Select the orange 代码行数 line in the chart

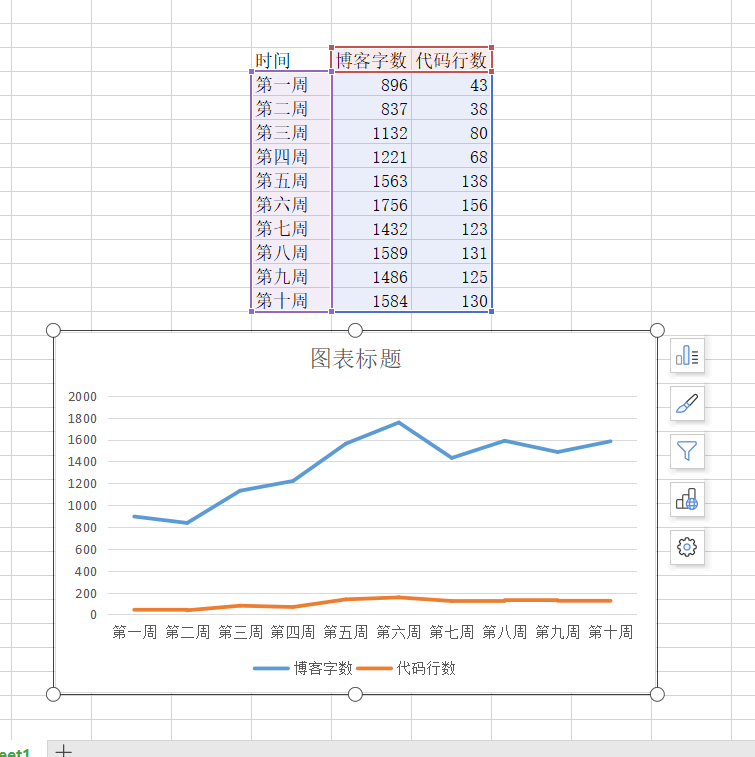[346, 599]
